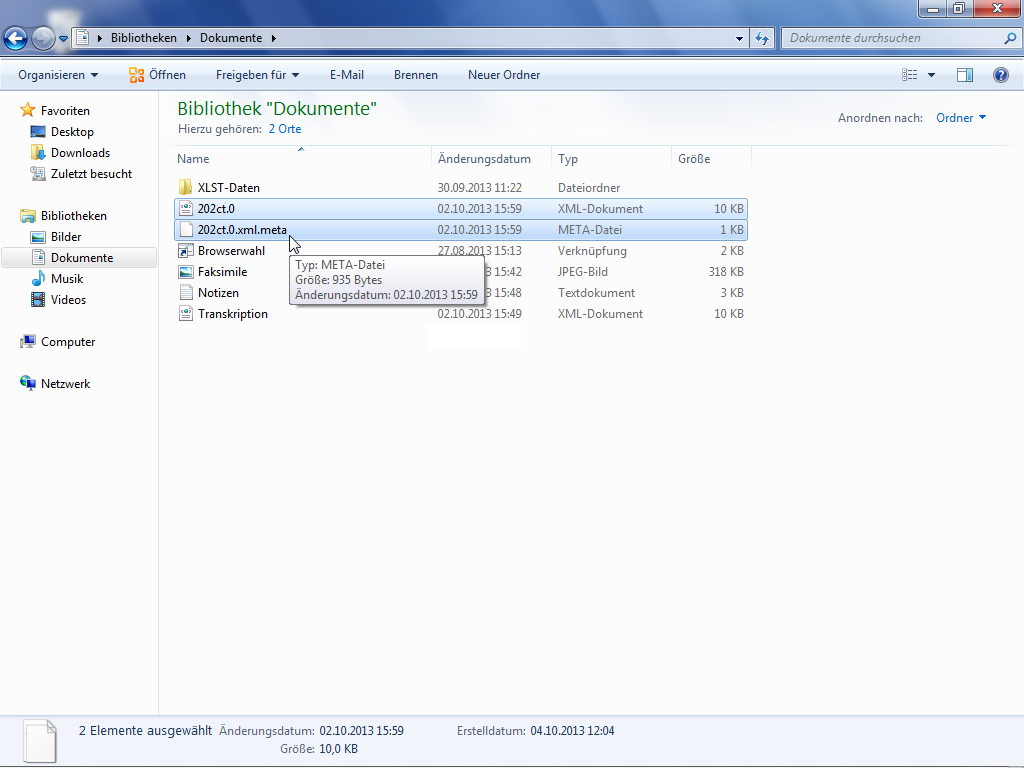Click E-Mail in the toolbar
Screen dimensions: 1024x768
(x=346, y=75)
